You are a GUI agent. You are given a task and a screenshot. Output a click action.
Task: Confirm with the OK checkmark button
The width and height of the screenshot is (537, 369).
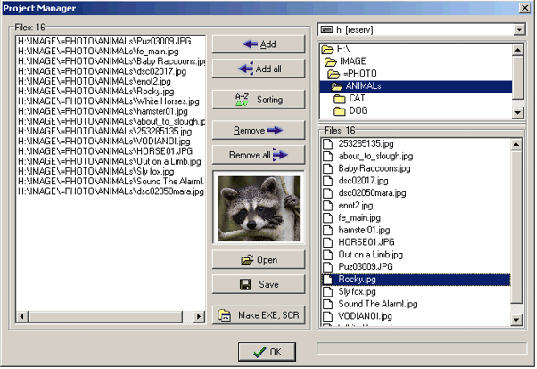[267, 352]
